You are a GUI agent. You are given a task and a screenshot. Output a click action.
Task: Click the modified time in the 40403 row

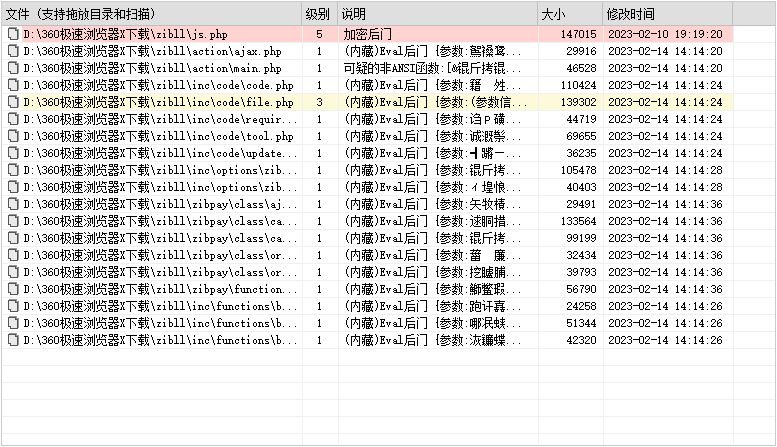666,187
